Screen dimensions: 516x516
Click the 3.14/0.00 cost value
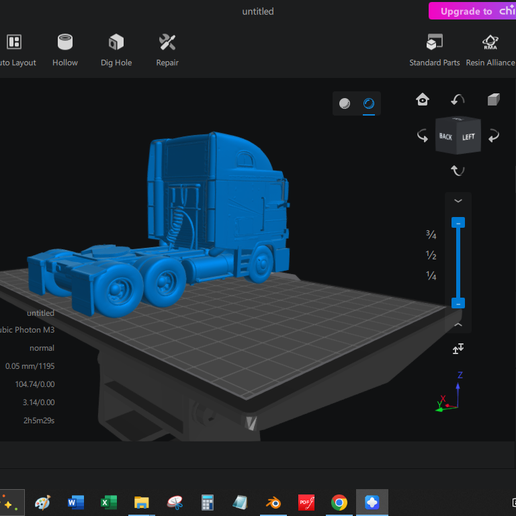click(x=39, y=402)
